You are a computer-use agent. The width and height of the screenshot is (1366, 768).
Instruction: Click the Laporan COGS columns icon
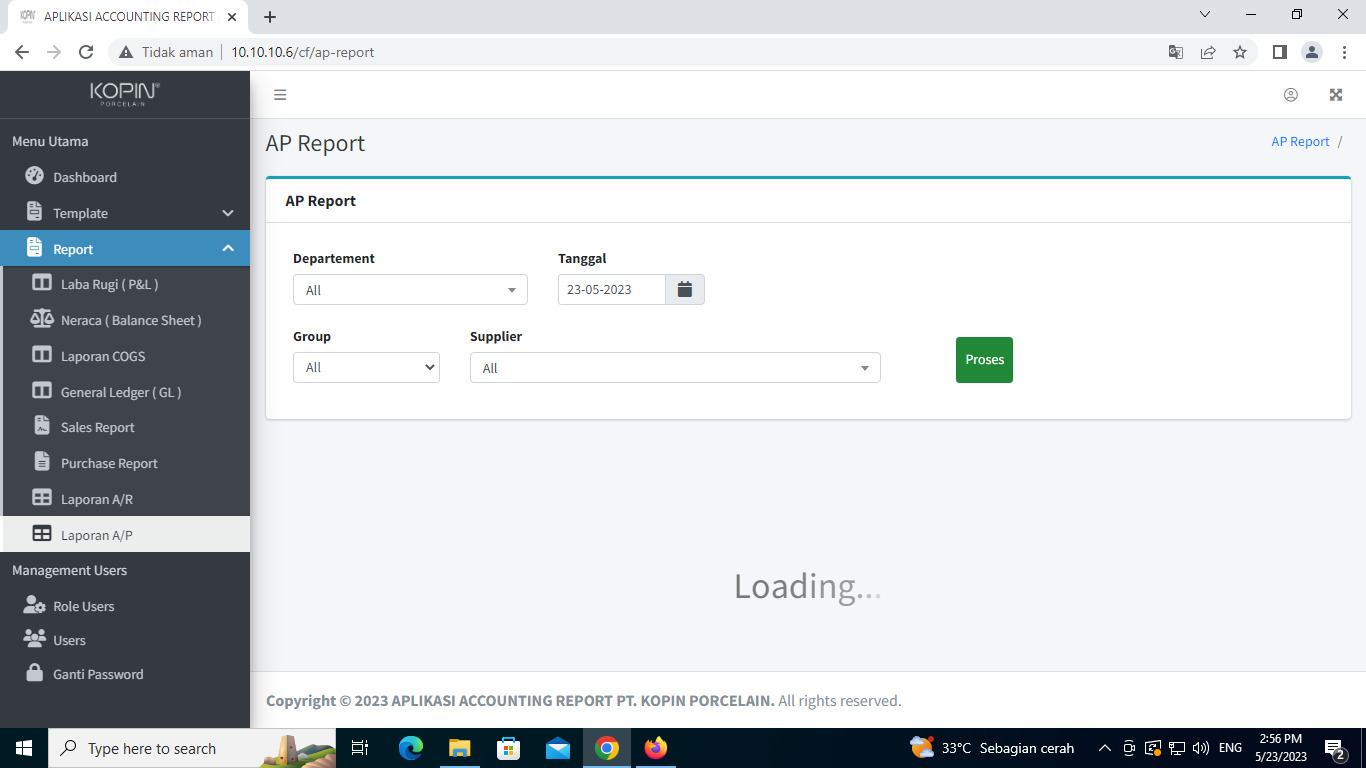[x=42, y=355]
